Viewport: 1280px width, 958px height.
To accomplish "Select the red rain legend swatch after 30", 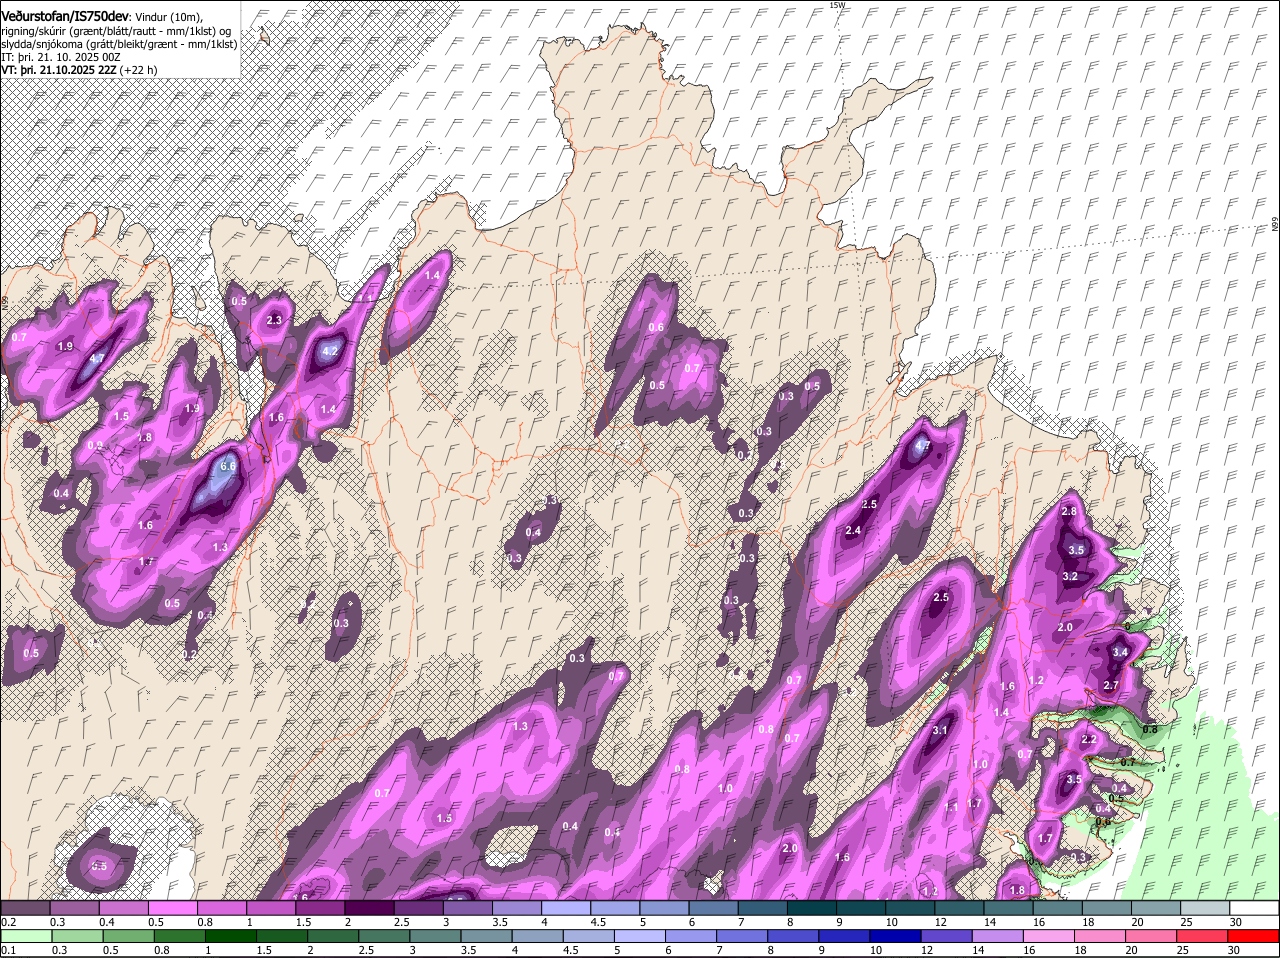I will click(x=1254, y=936).
